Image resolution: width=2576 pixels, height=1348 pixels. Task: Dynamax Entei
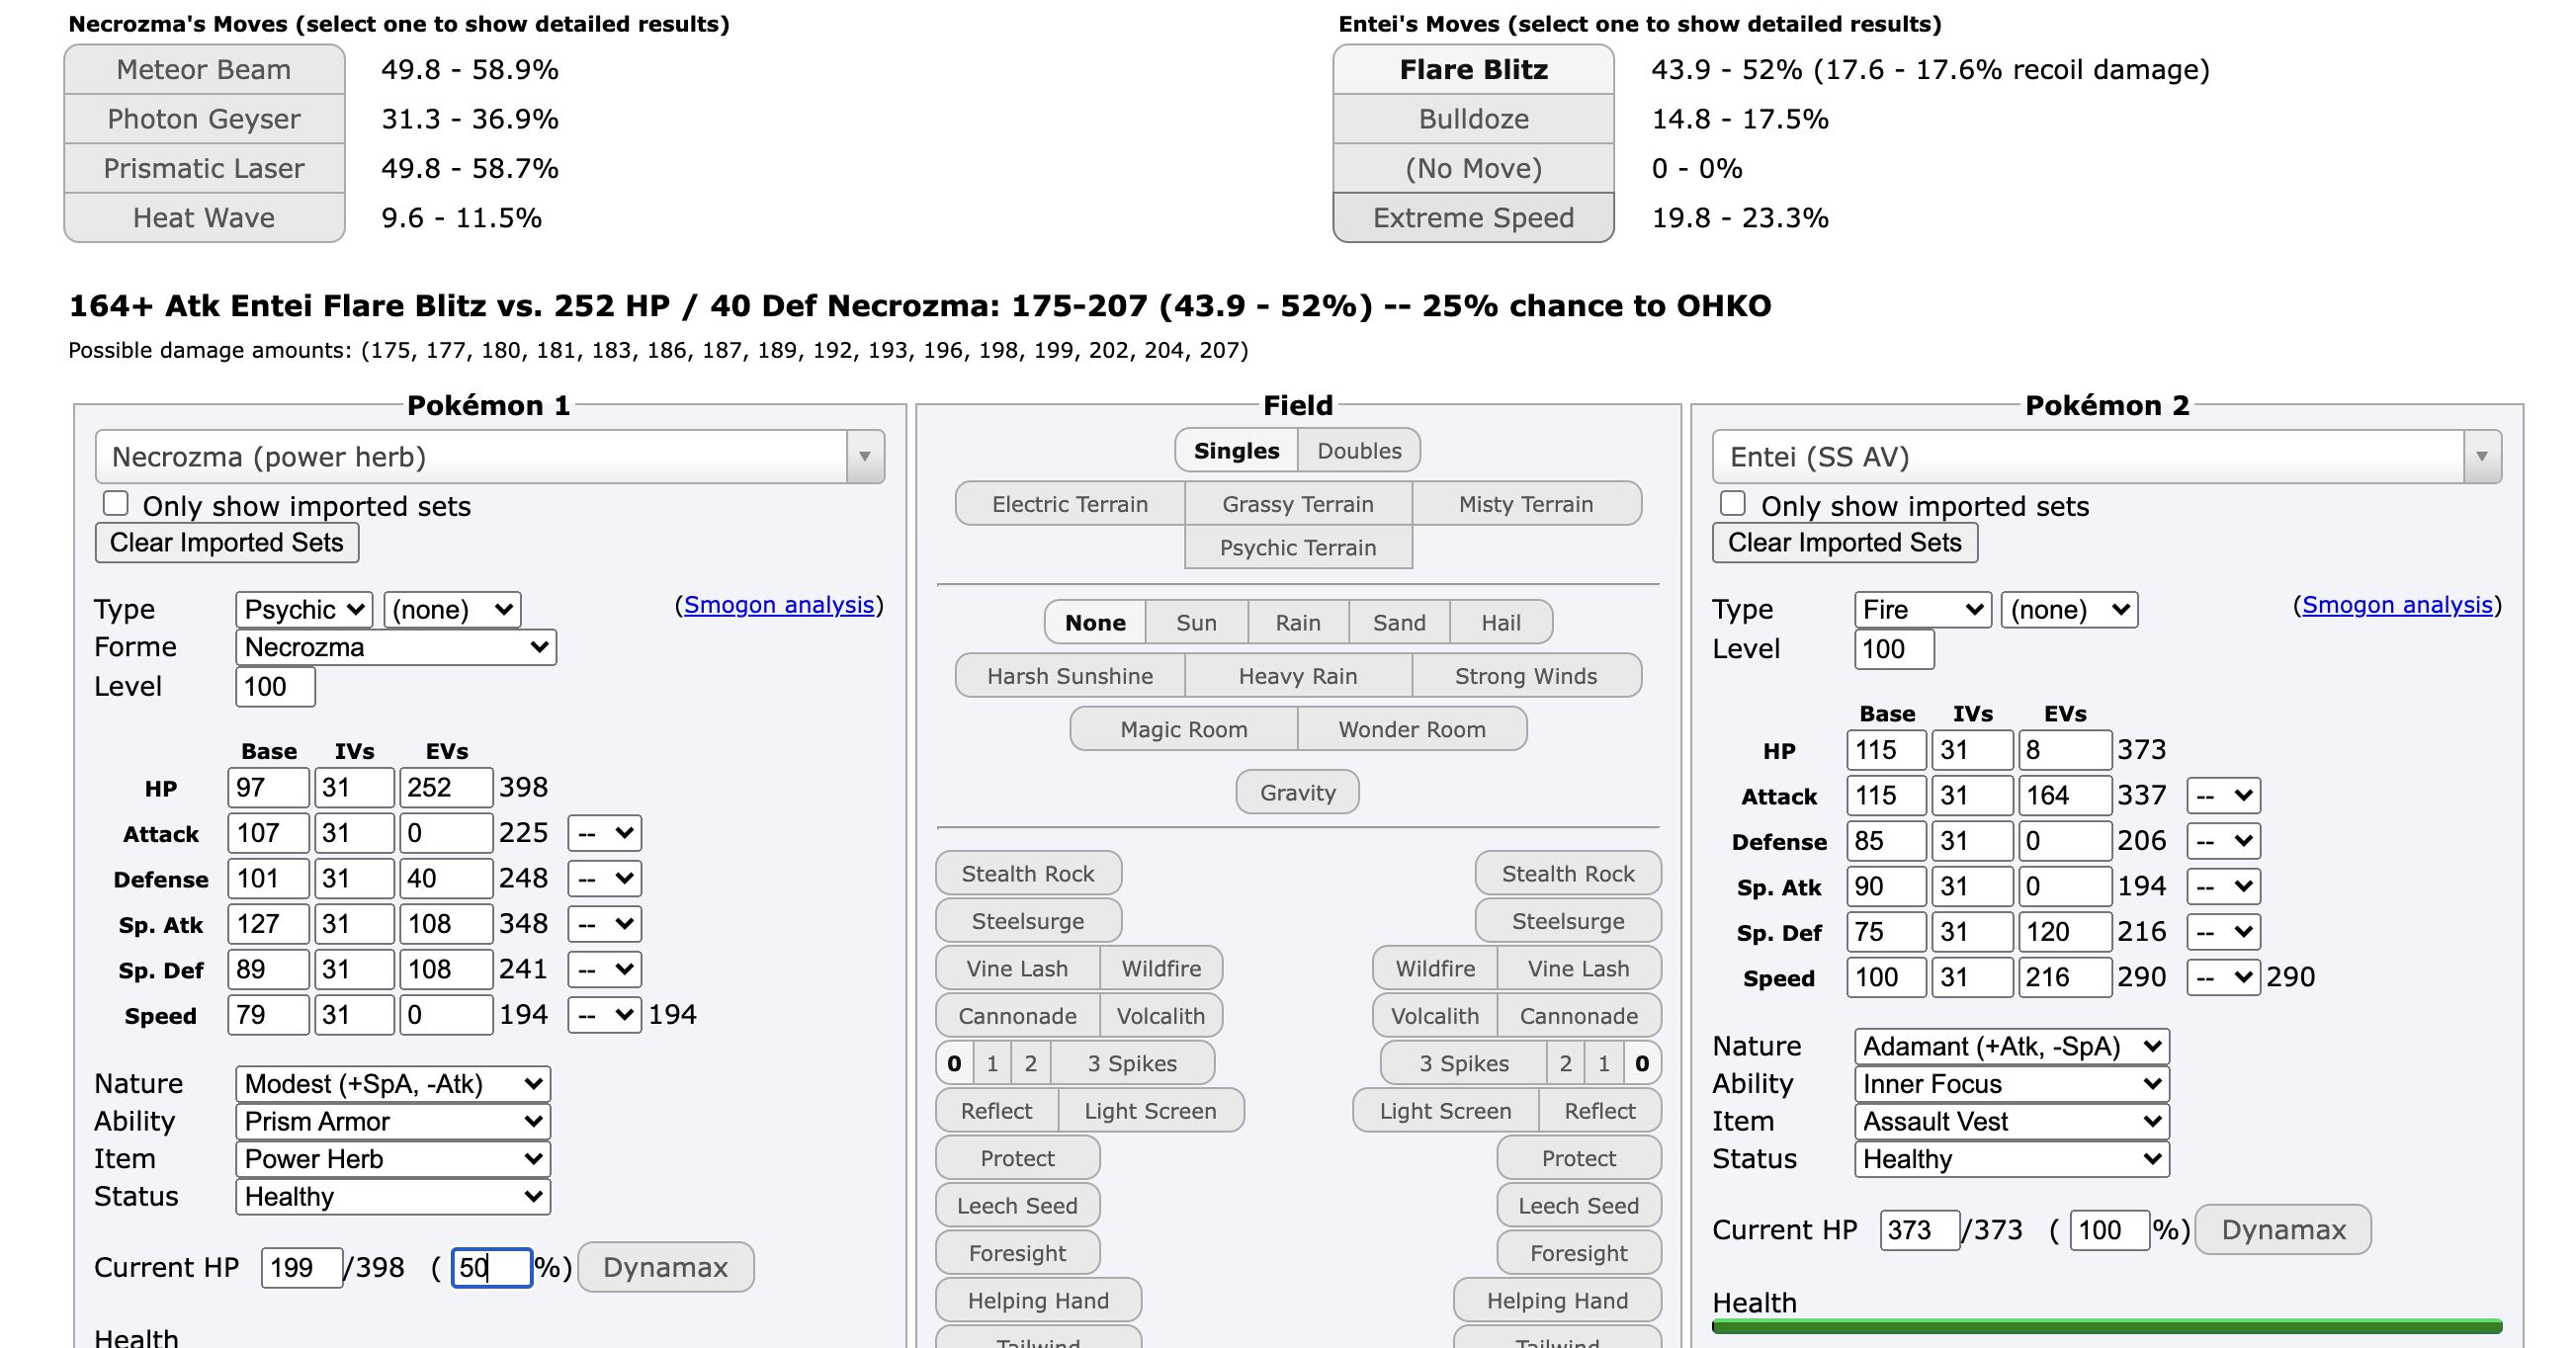pos(2283,1230)
